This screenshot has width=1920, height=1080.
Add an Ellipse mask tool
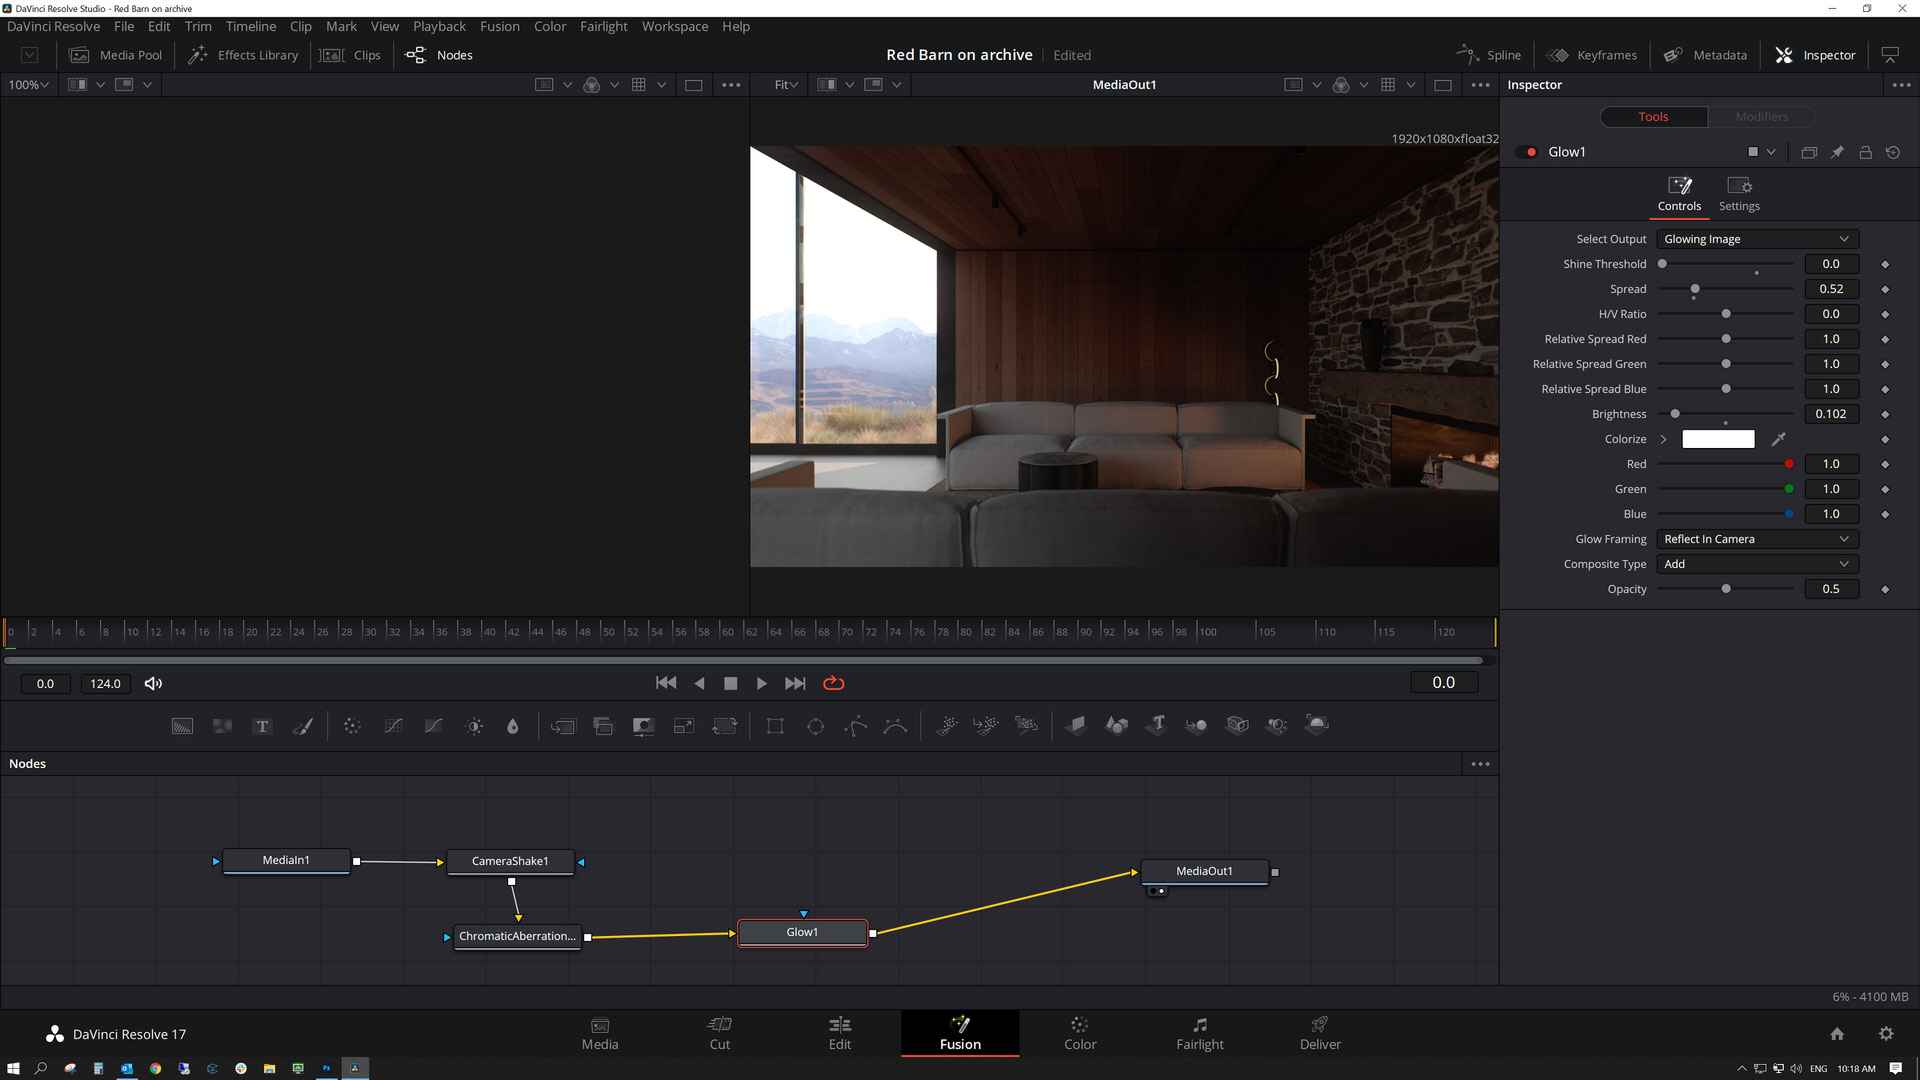click(x=816, y=727)
